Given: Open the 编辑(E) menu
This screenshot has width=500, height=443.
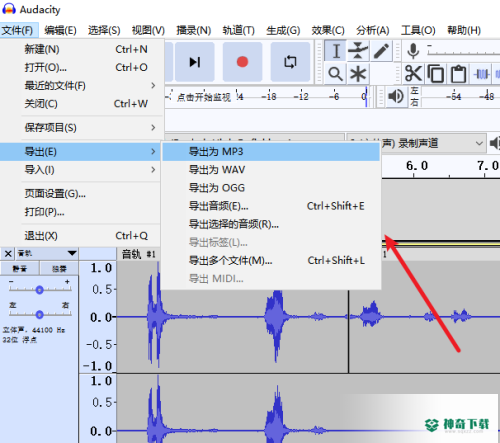Looking at the screenshot, I should click(x=61, y=31).
